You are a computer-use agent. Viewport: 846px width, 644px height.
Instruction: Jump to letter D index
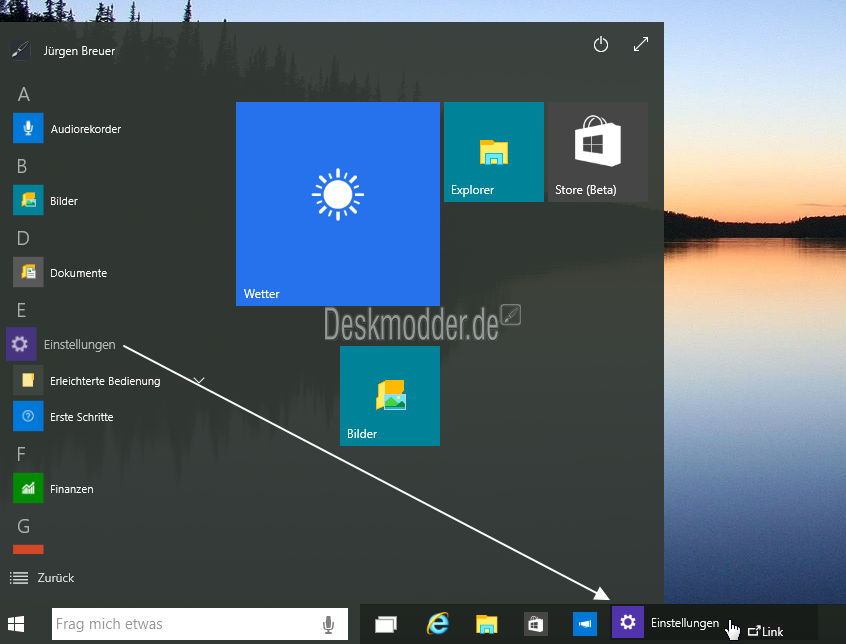point(23,238)
